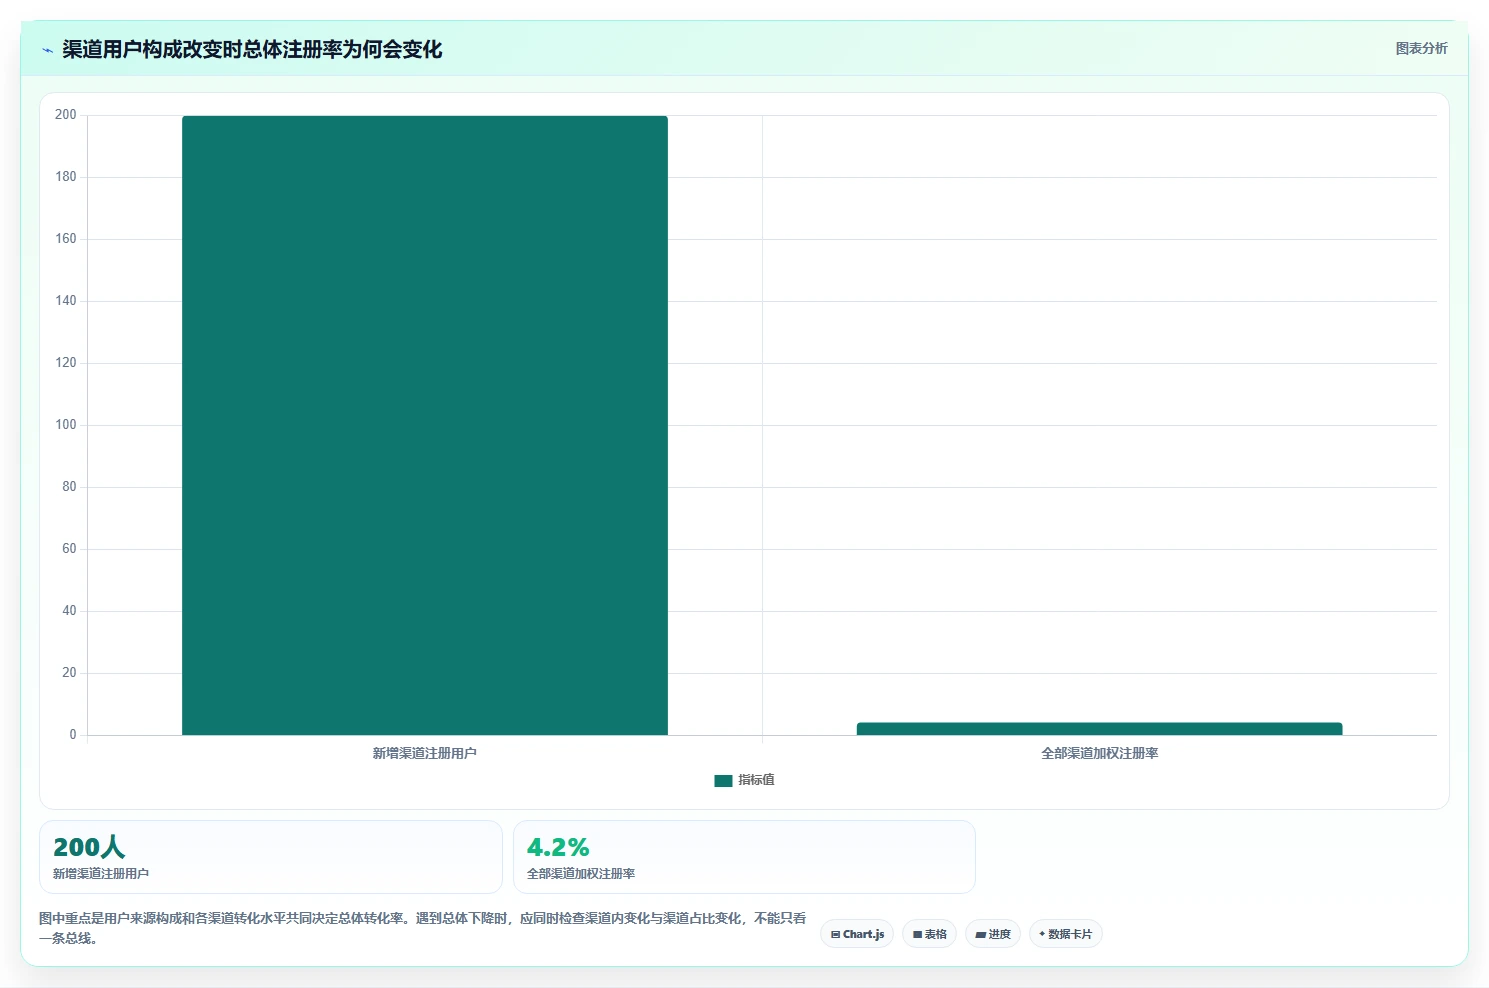
Task: Select the 表格 tag pill
Action: point(929,934)
